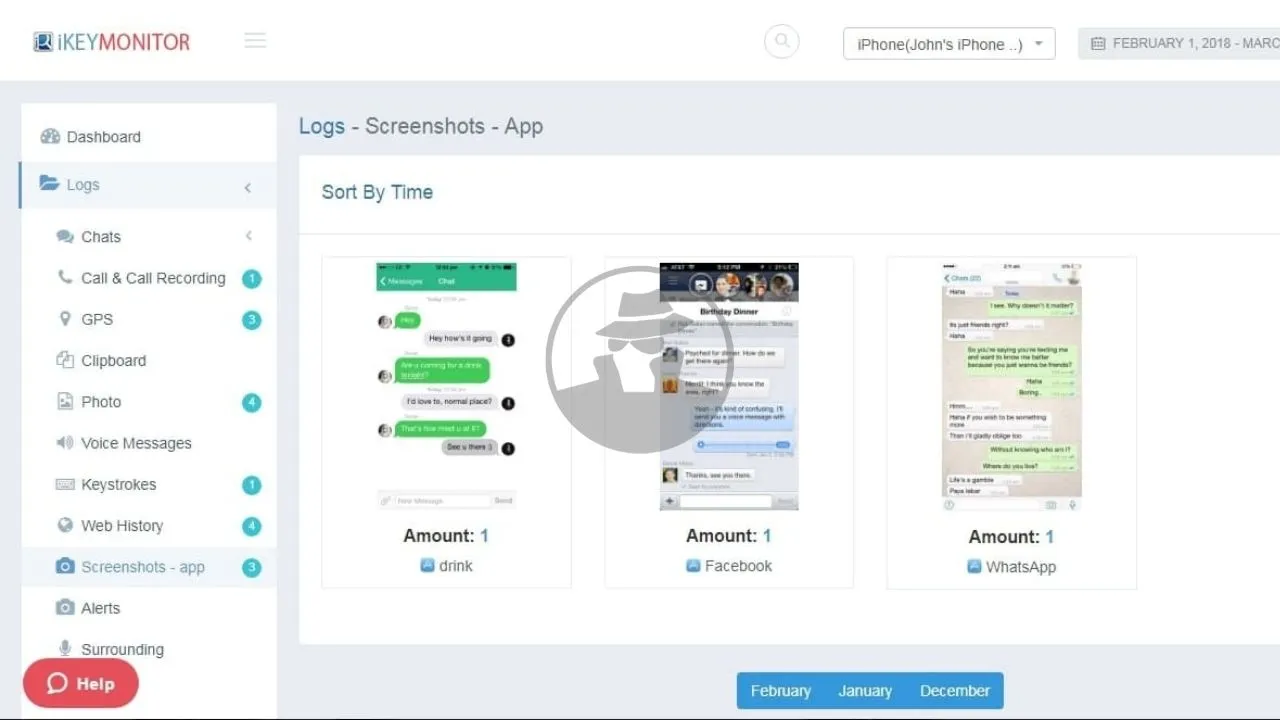Screen dimensions: 1280x720
Task: Click Amount: 1 under the WhatsApp screenshot
Action: (1011, 537)
